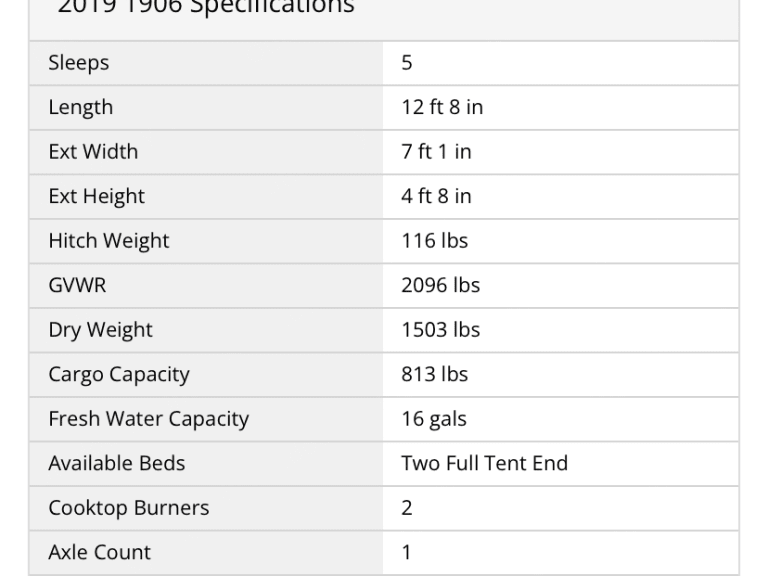Select the 4 ft 8 in value
Screen dimensions: 768x576
tap(436, 196)
